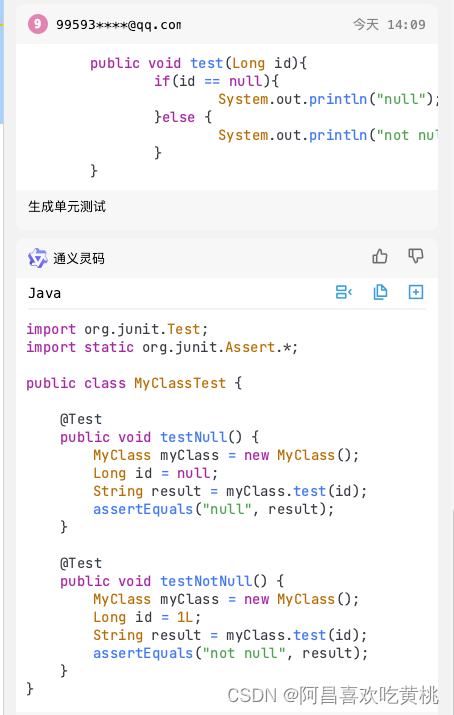Click assertEquals("null", result) line
The width and height of the screenshot is (454, 715).
(213, 509)
